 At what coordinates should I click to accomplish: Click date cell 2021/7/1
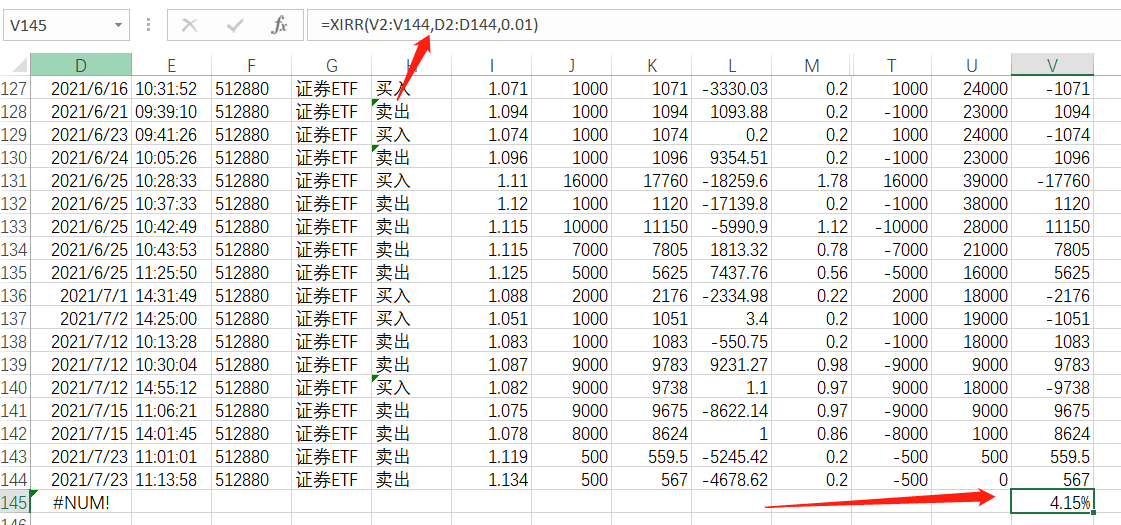81,295
